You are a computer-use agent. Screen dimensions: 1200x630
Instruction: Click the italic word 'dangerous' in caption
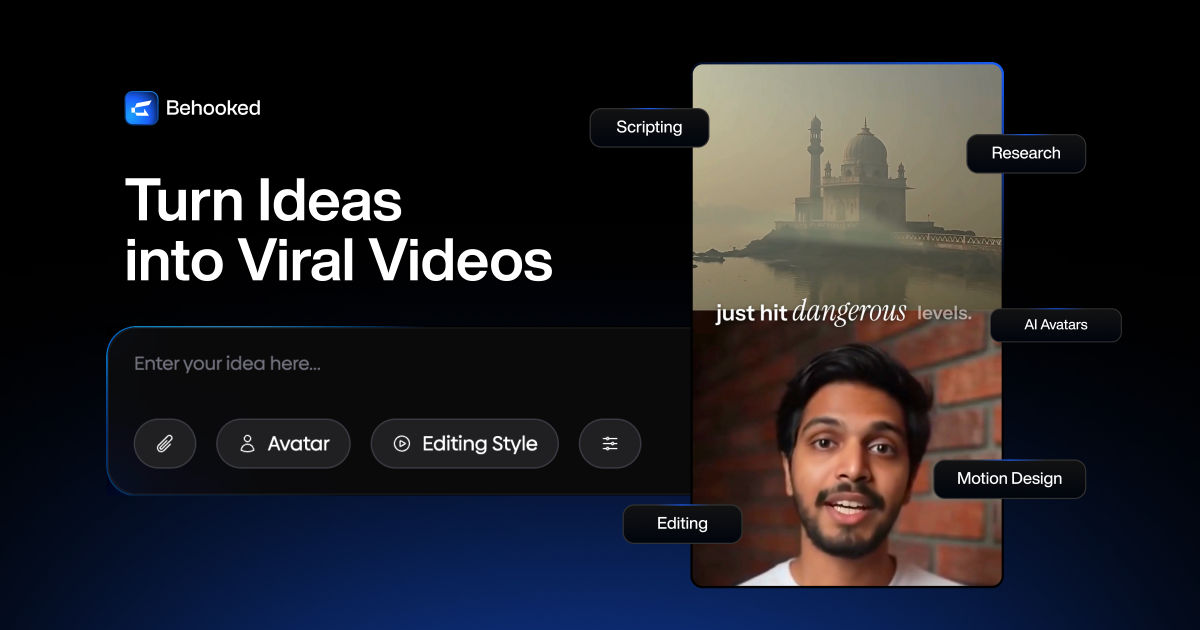click(x=849, y=313)
